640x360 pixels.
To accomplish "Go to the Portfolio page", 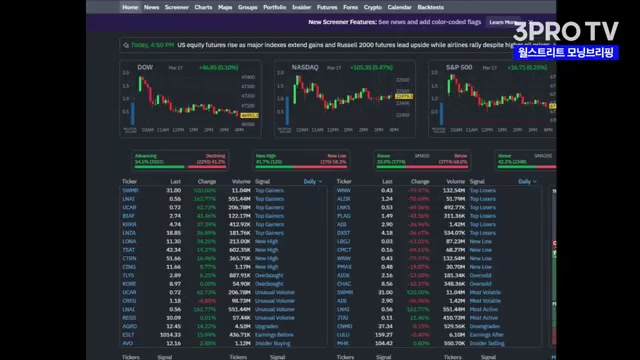I will (x=275, y=7).
